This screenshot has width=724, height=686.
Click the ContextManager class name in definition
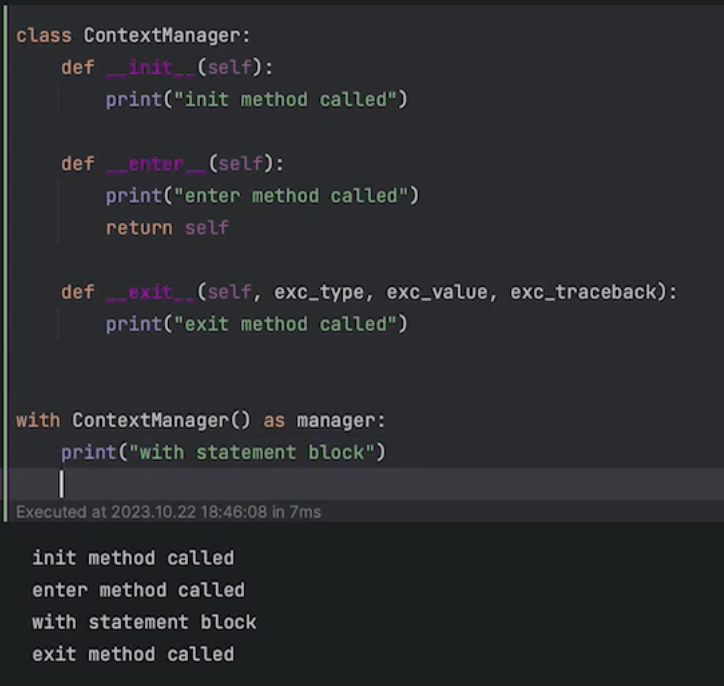click(x=162, y=35)
